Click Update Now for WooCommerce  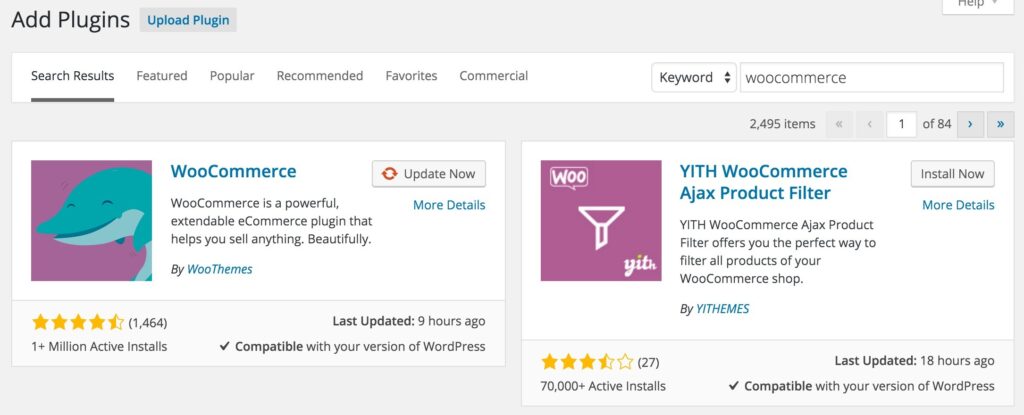(429, 174)
